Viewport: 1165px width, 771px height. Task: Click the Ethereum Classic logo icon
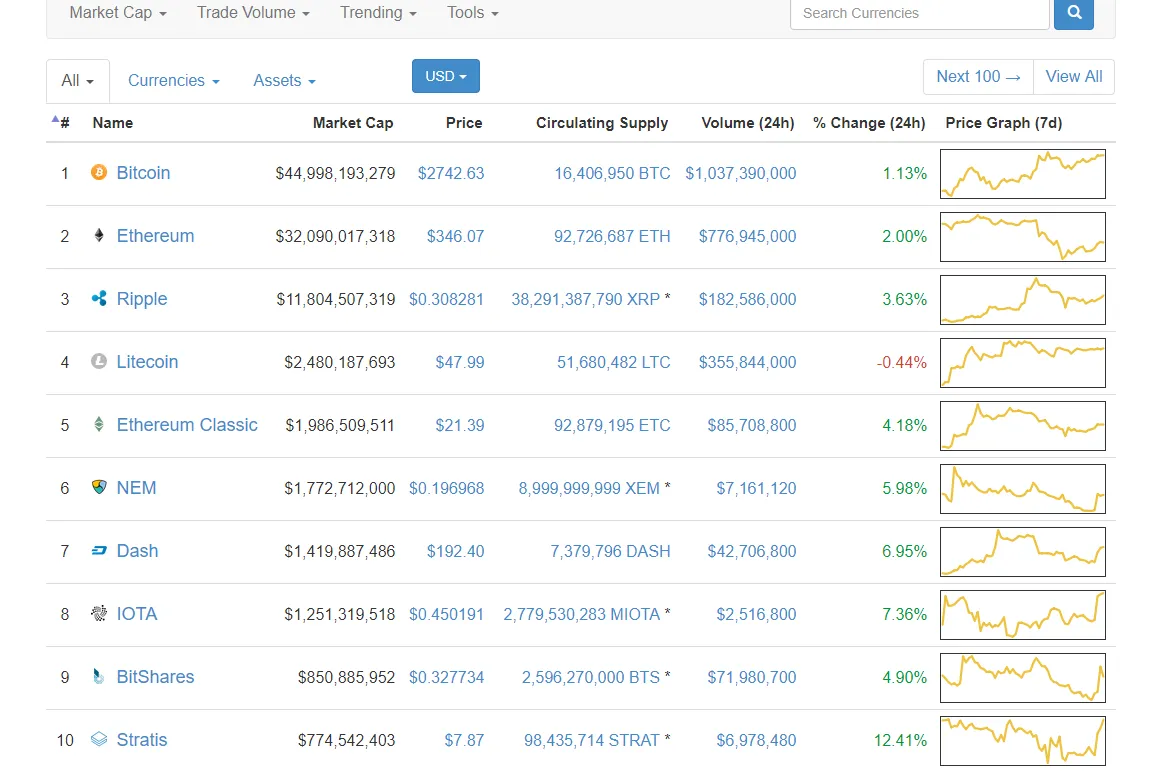pyautogui.click(x=99, y=424)
